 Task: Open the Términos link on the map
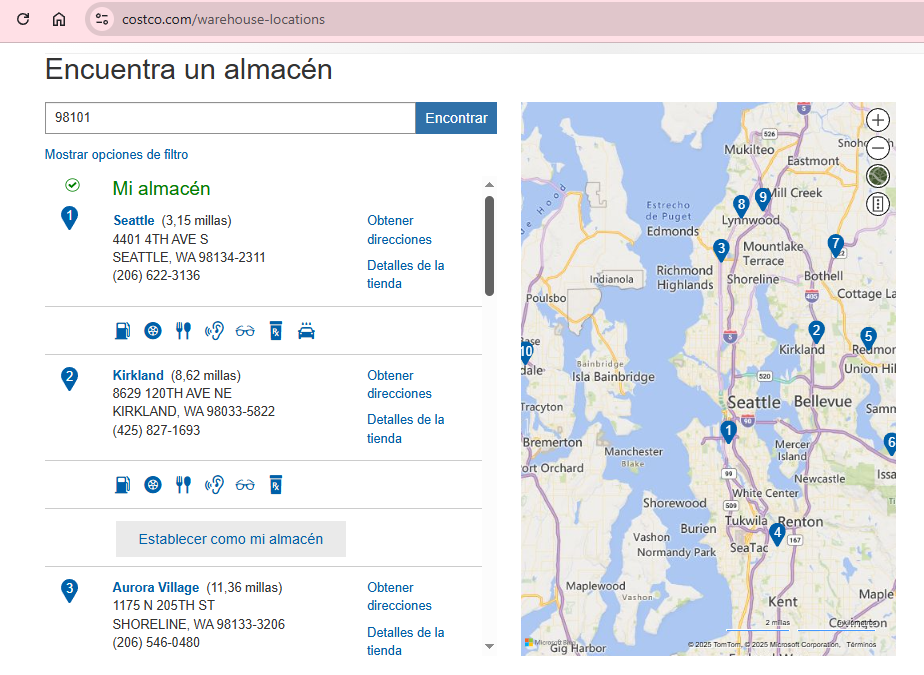point(861,644)
